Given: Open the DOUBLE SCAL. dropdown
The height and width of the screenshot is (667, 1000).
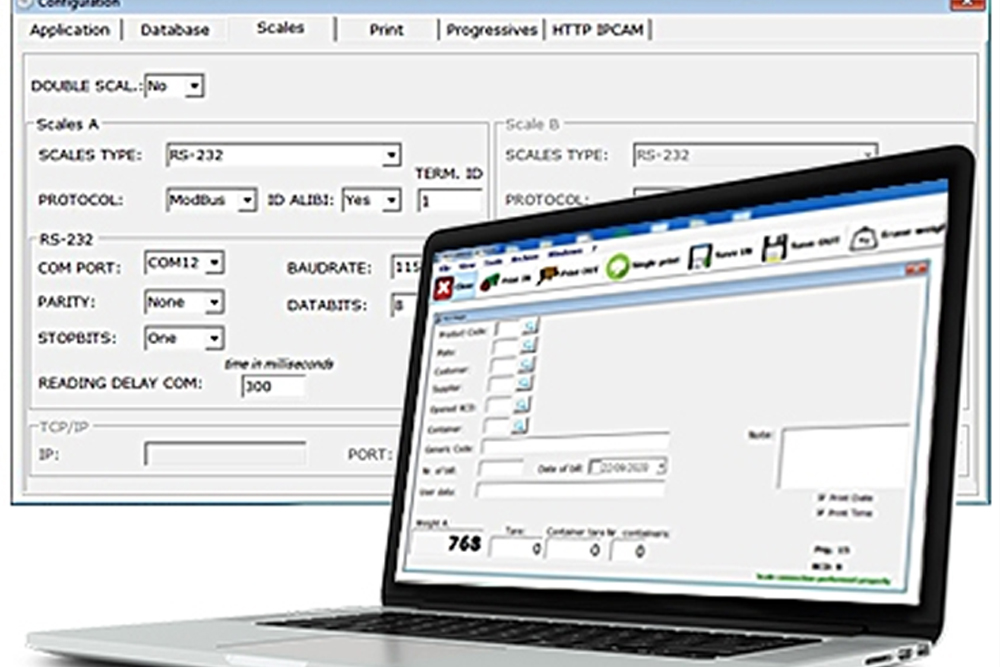Looking at the screenshot, I should [x=194, y=87].
